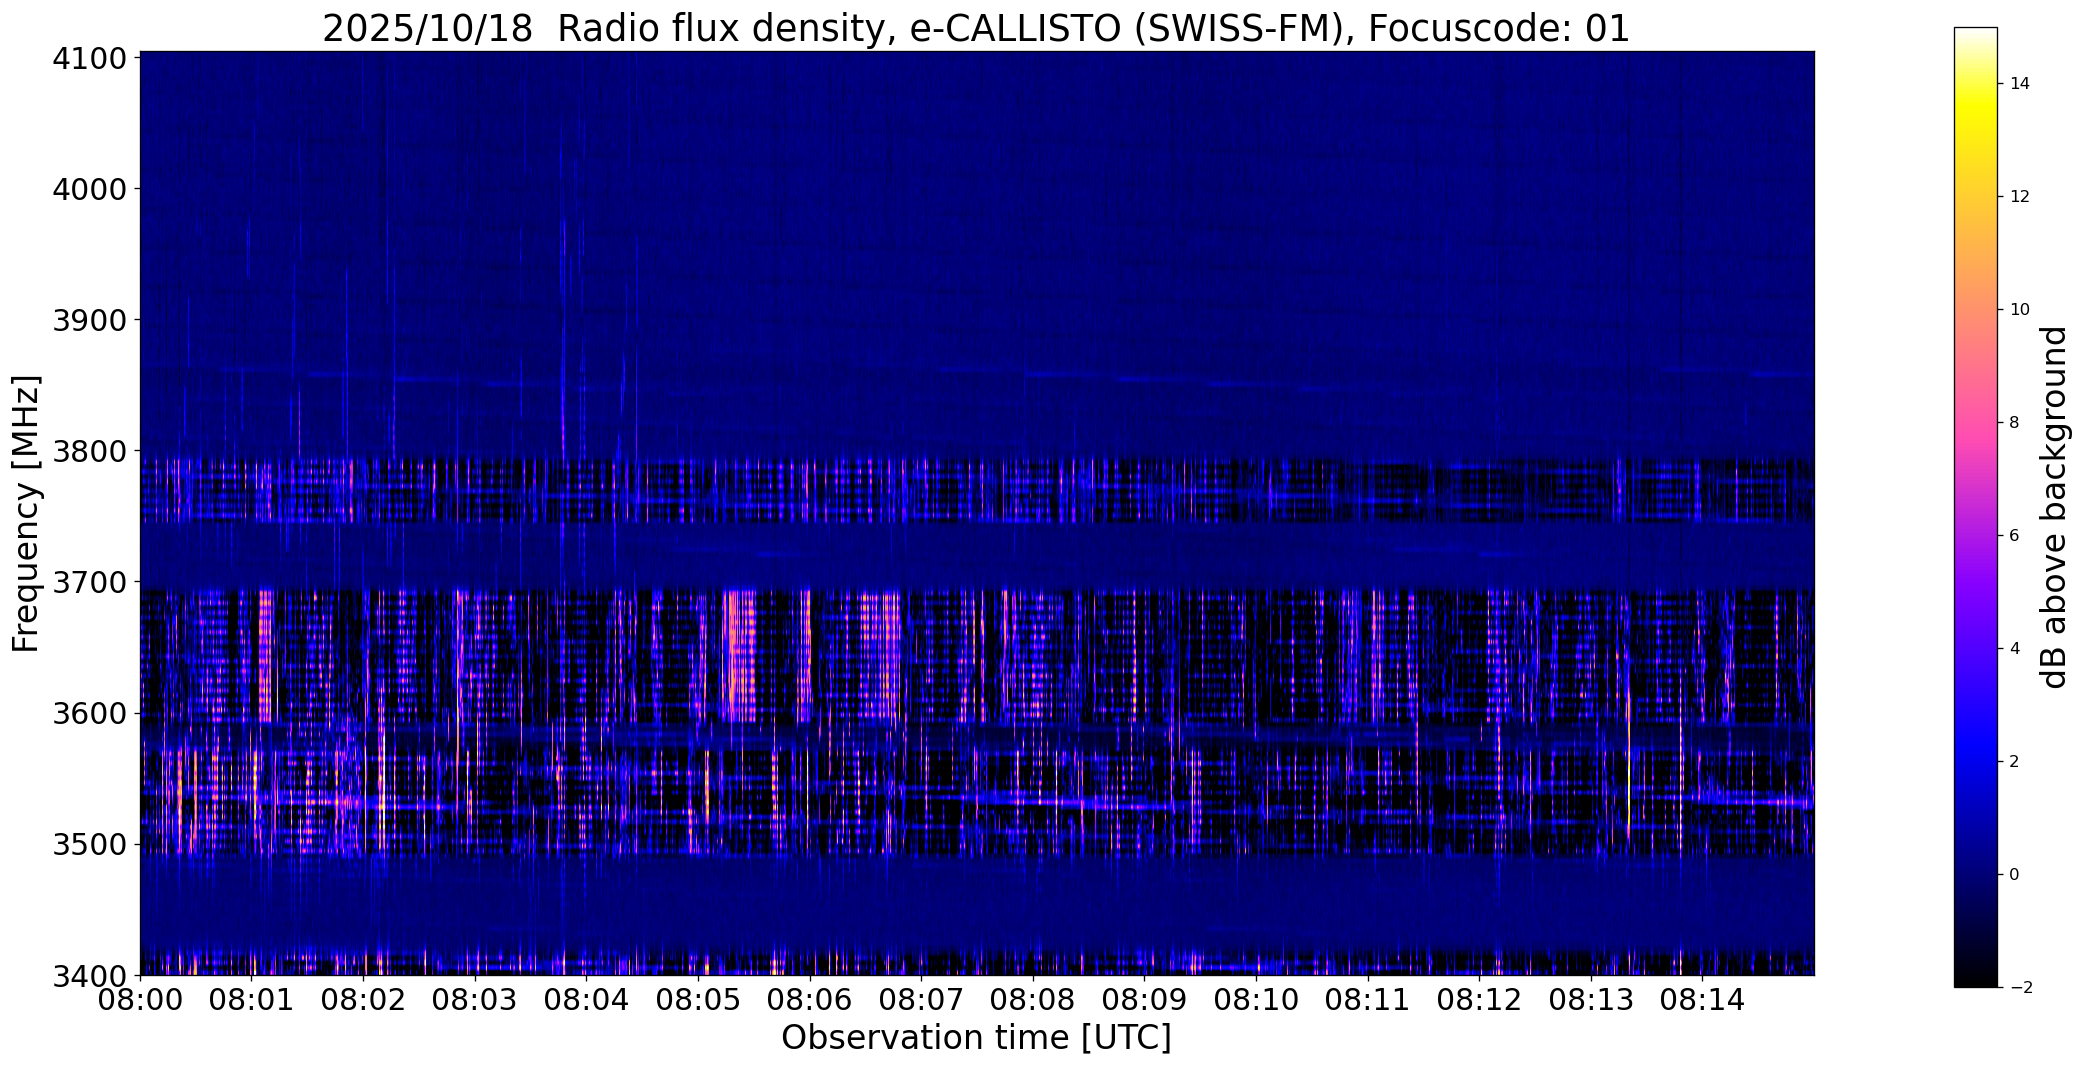Screen dimensions: 2085x1067
Task: Click the 08:04 time tick label
Action: [x=587, y=999]
